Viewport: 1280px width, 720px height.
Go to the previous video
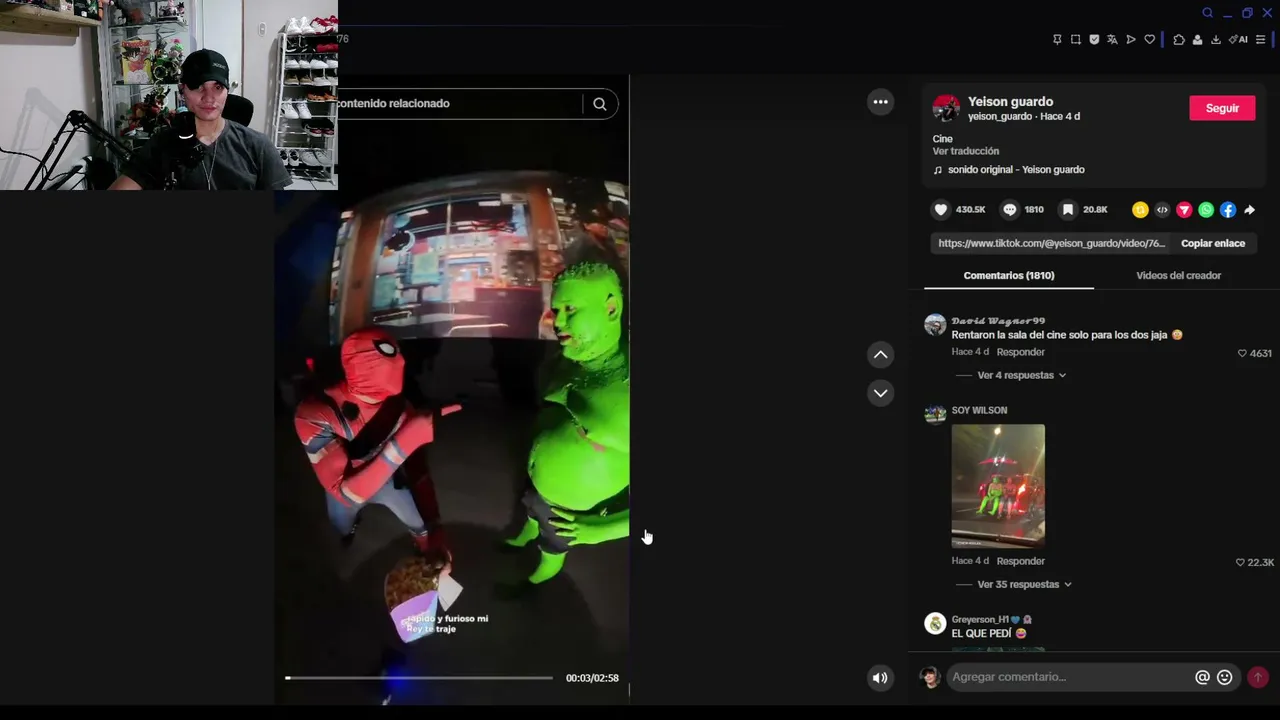(x=880, y=354)
